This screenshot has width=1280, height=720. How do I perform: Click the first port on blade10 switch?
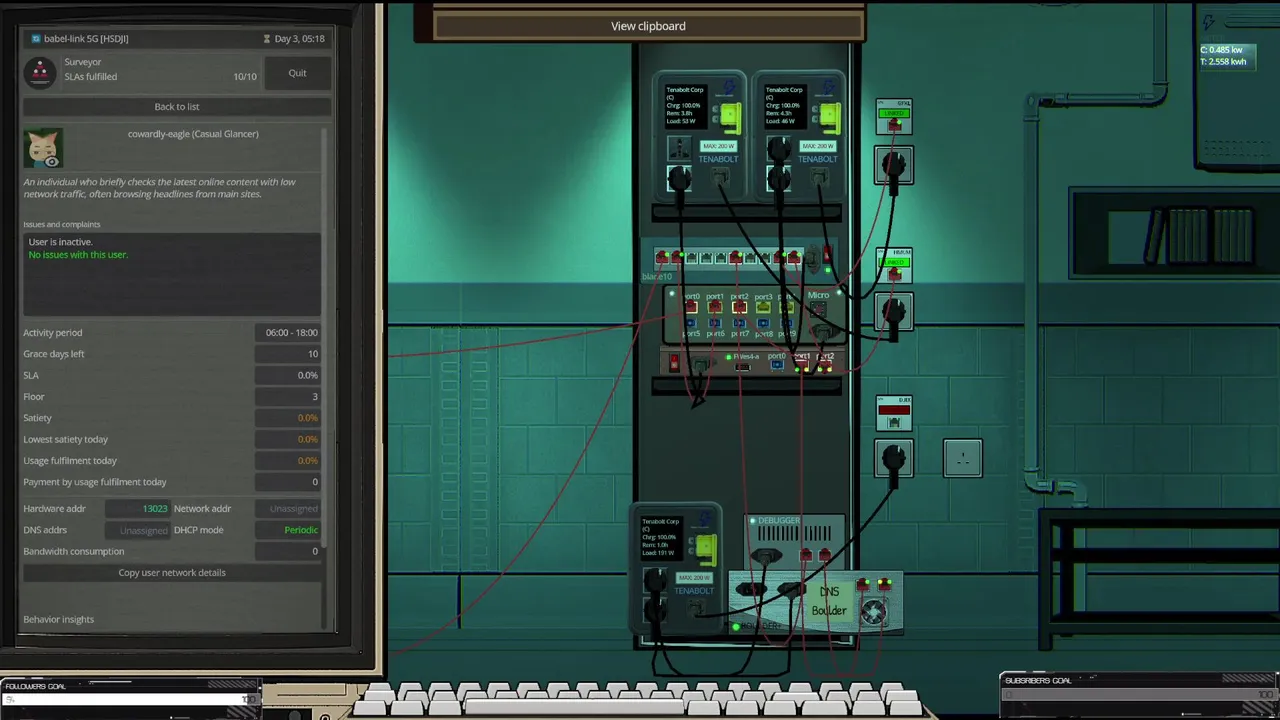(662, 258)
